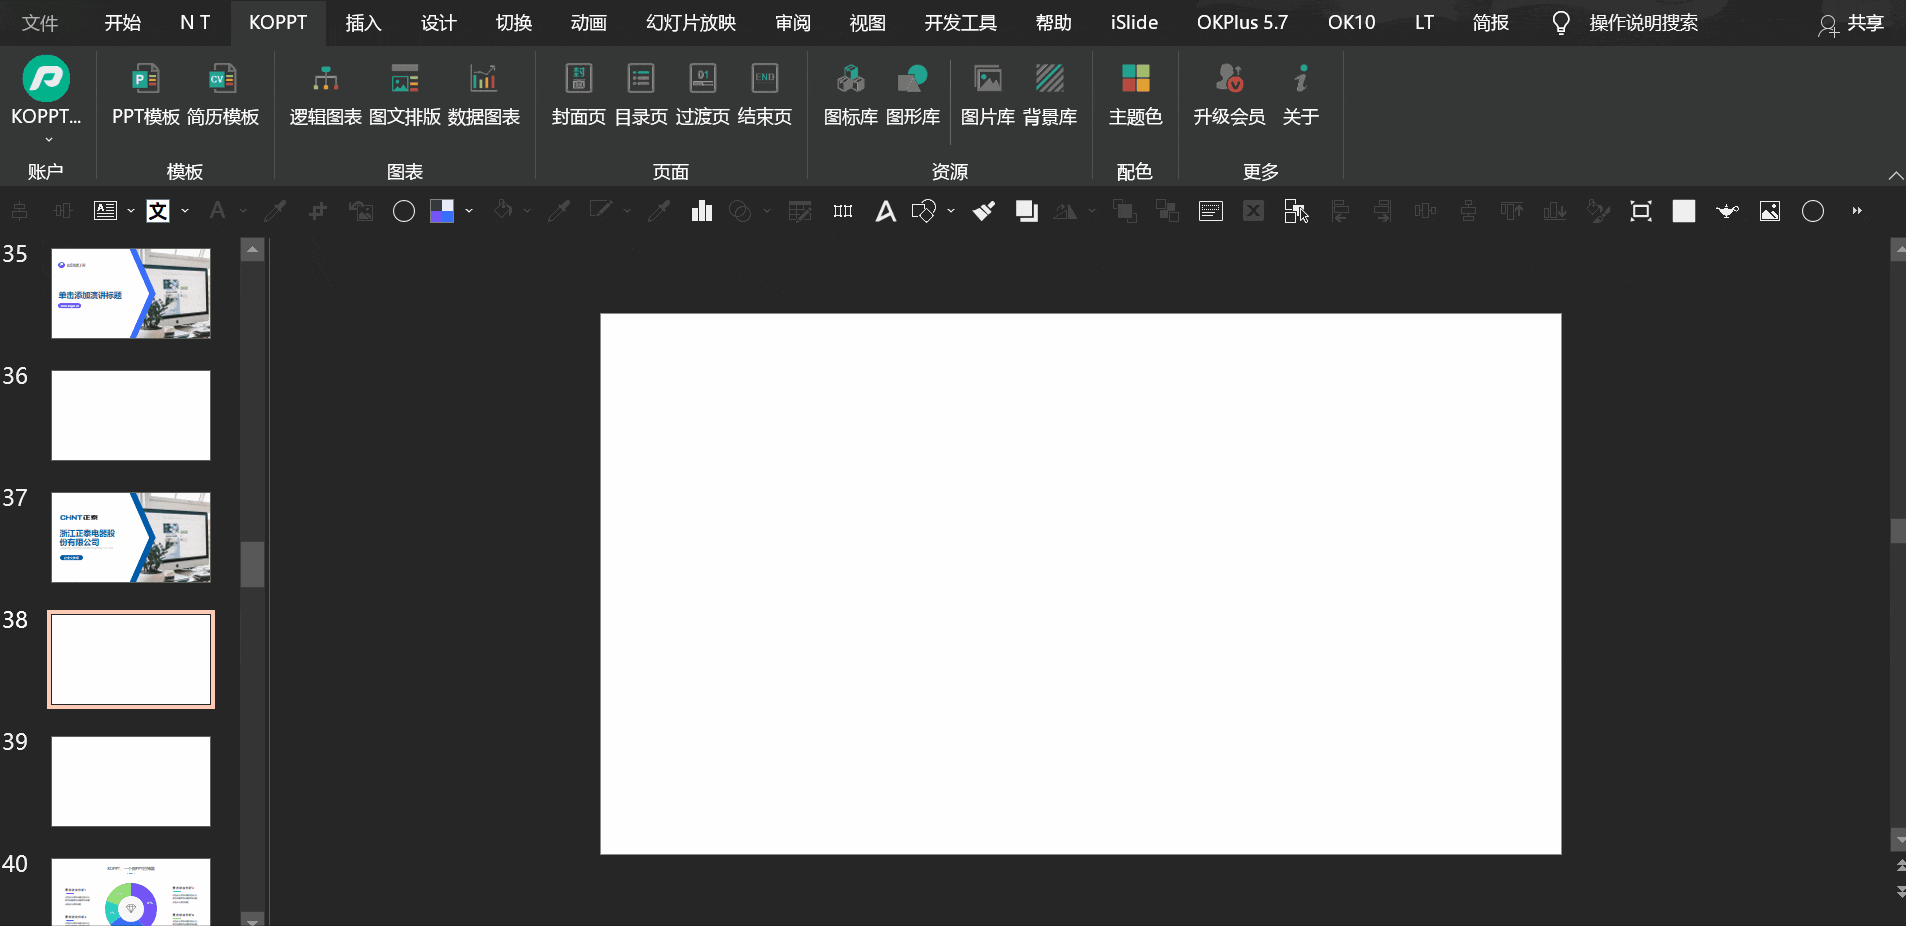The height and width of the screenshot is (926, 1906).
Task: Insert a 结束页 ending page
Action: [764, 92]
